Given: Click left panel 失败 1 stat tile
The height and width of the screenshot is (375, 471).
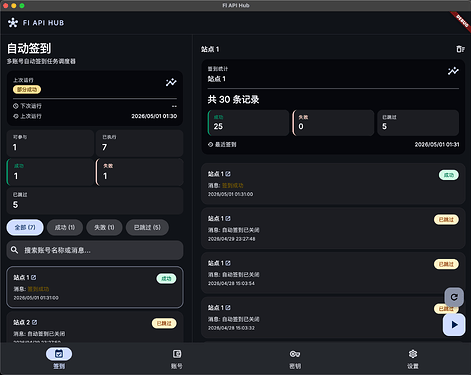Looking at the screenshot, I should tap(139, 172).
